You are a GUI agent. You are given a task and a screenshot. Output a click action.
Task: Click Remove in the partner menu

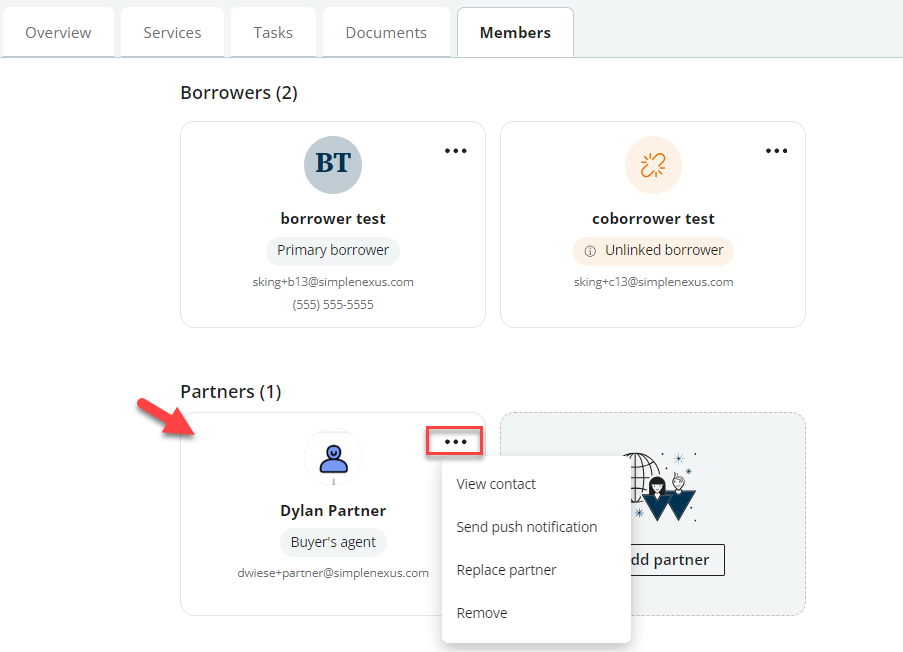[482, 613]
